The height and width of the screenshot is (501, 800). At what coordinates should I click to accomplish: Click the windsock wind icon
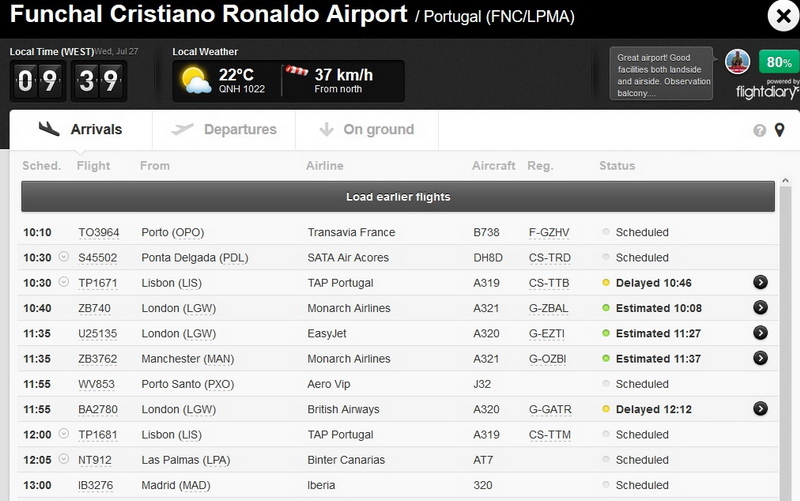(x=296, y=70)
